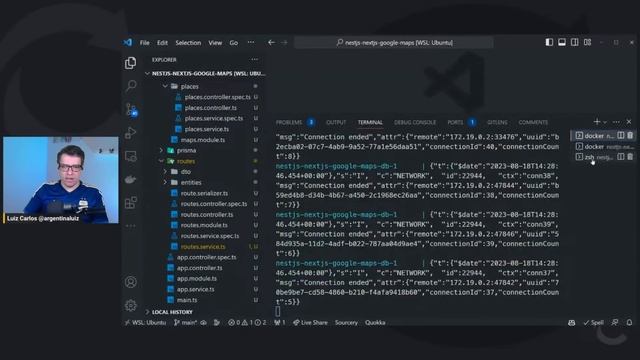Open the Extensions view

click(x=131, y=202)
